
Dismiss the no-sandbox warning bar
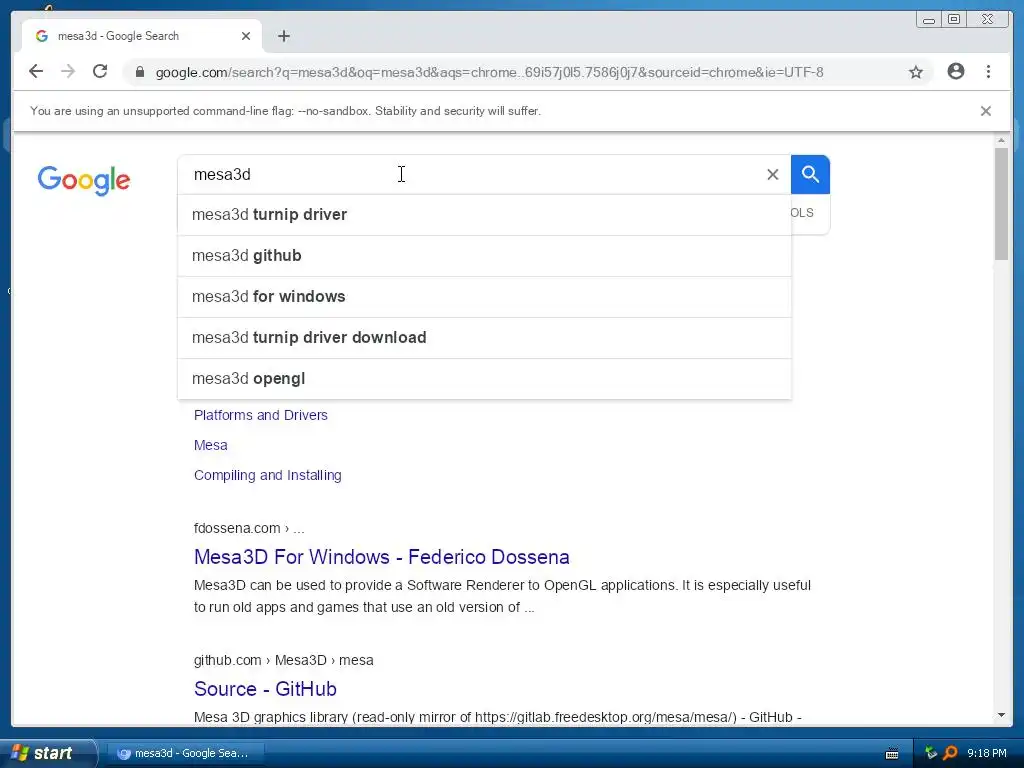coord(985,111)
